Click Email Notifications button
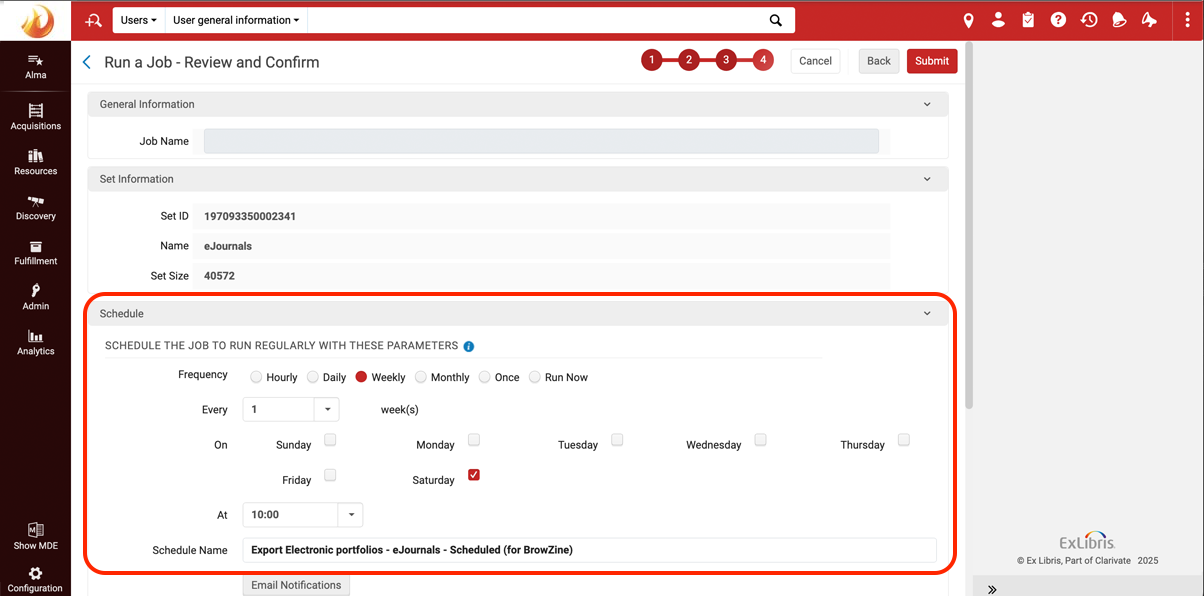Screen dimensions: 1204x596 tap(296, 585)
